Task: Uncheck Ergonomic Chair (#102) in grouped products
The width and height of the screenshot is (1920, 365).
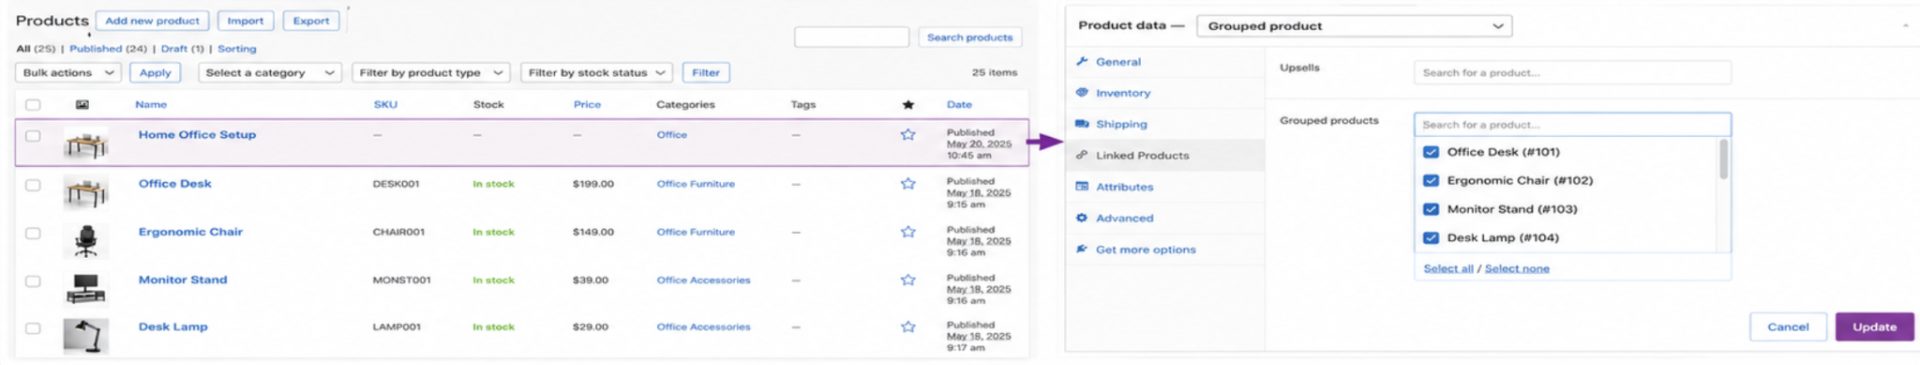Action: [1431, 180]
